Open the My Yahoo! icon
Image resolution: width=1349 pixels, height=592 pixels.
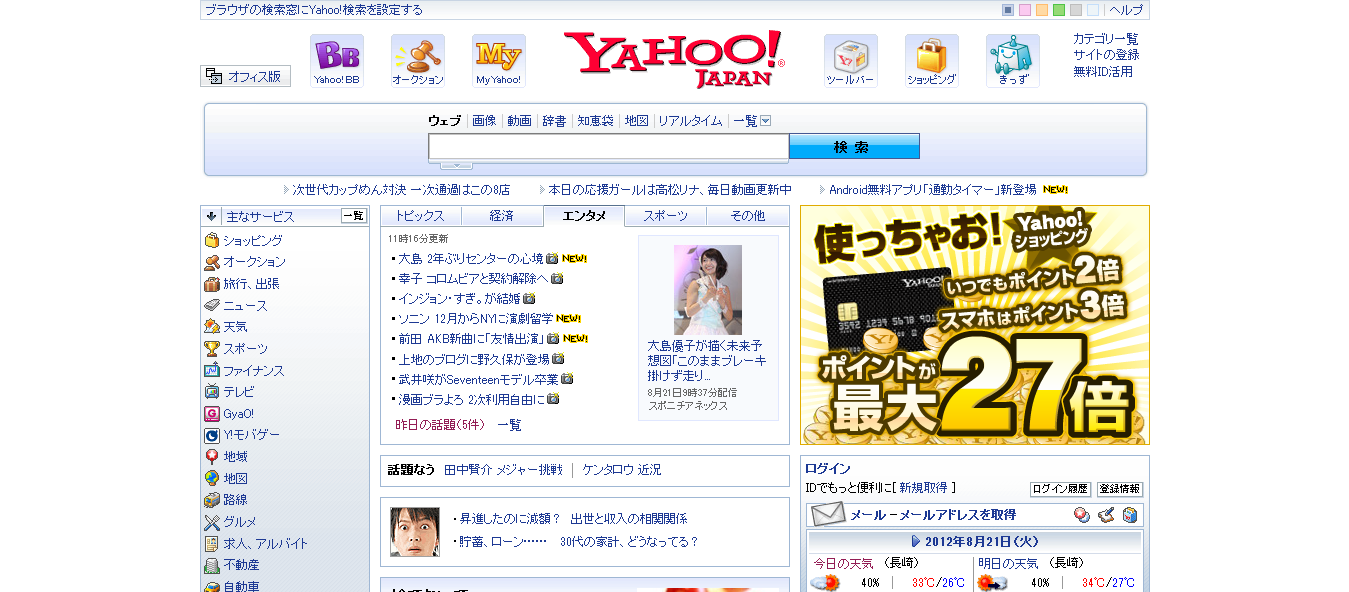click(498, 61)
